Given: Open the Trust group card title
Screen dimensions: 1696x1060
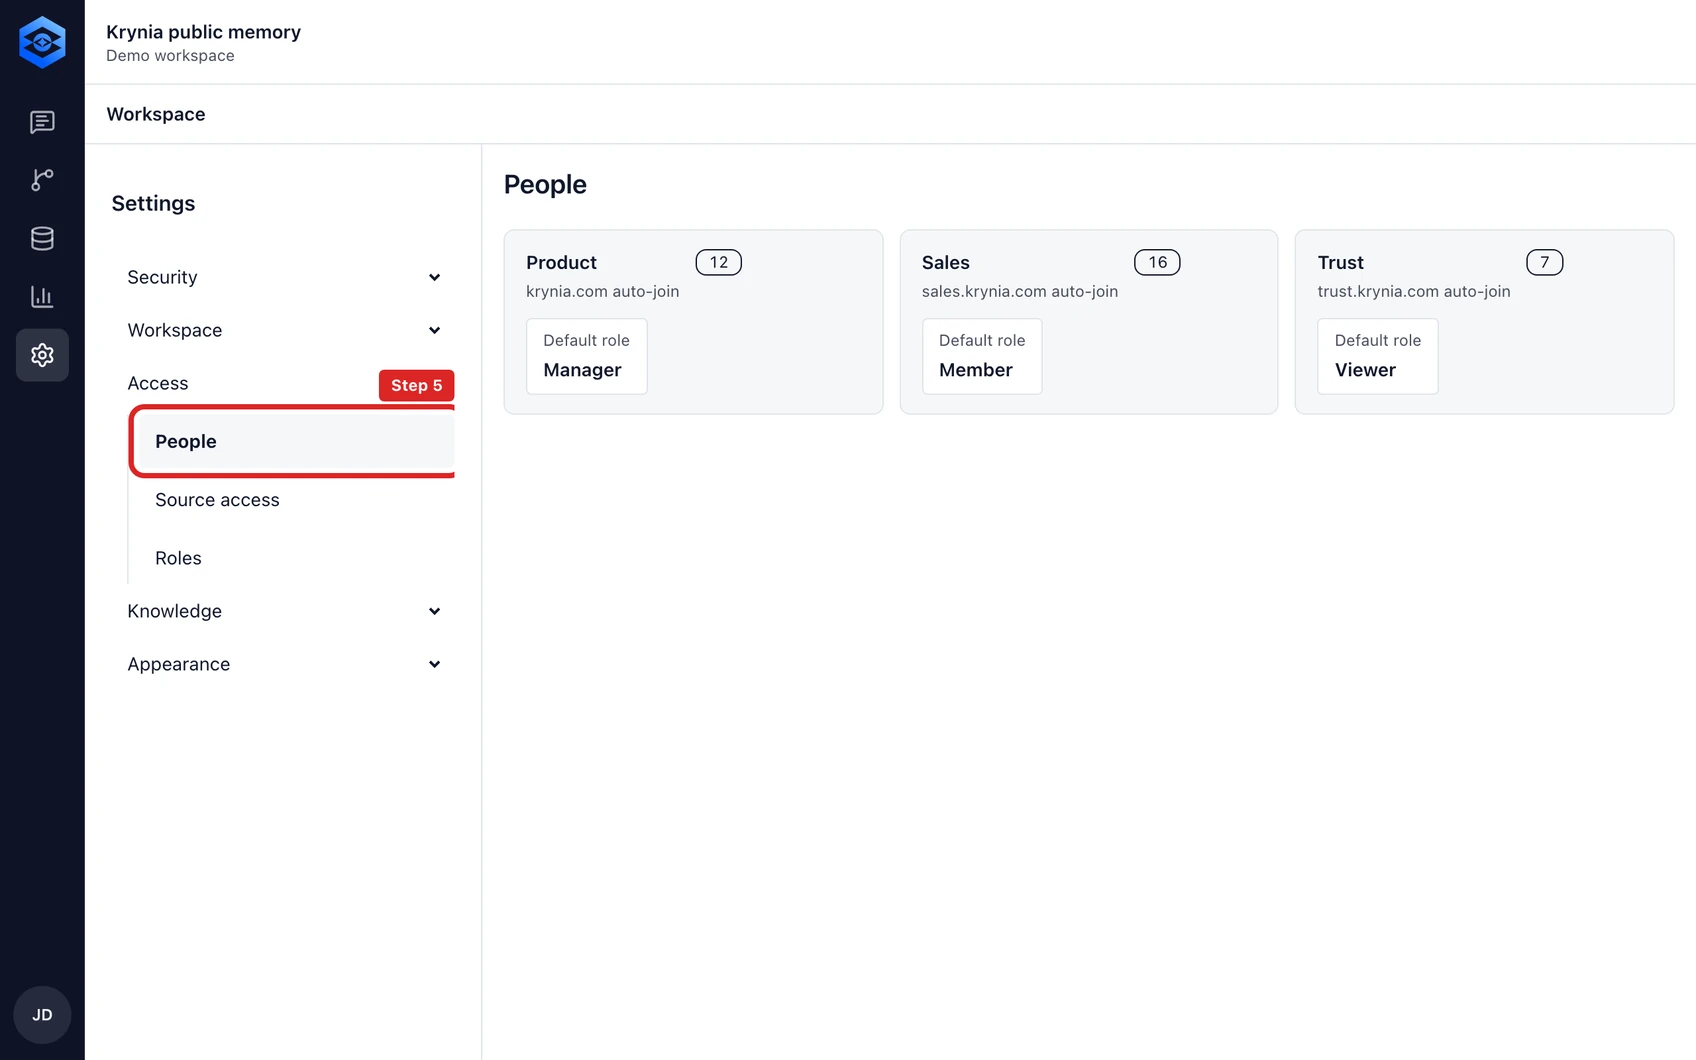Looking at the screenshot, I should [x=1340, y=262].
